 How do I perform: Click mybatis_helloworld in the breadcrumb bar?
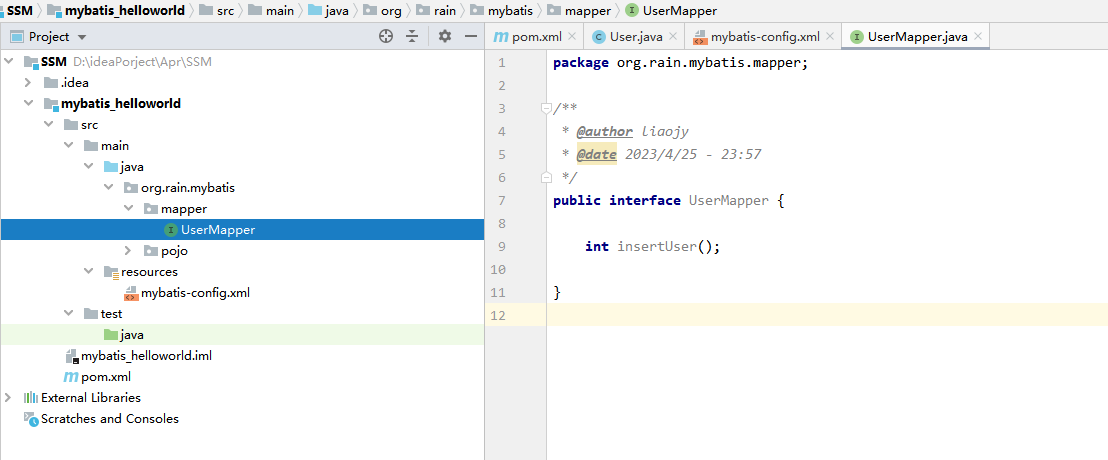click(x=125, y=11)
